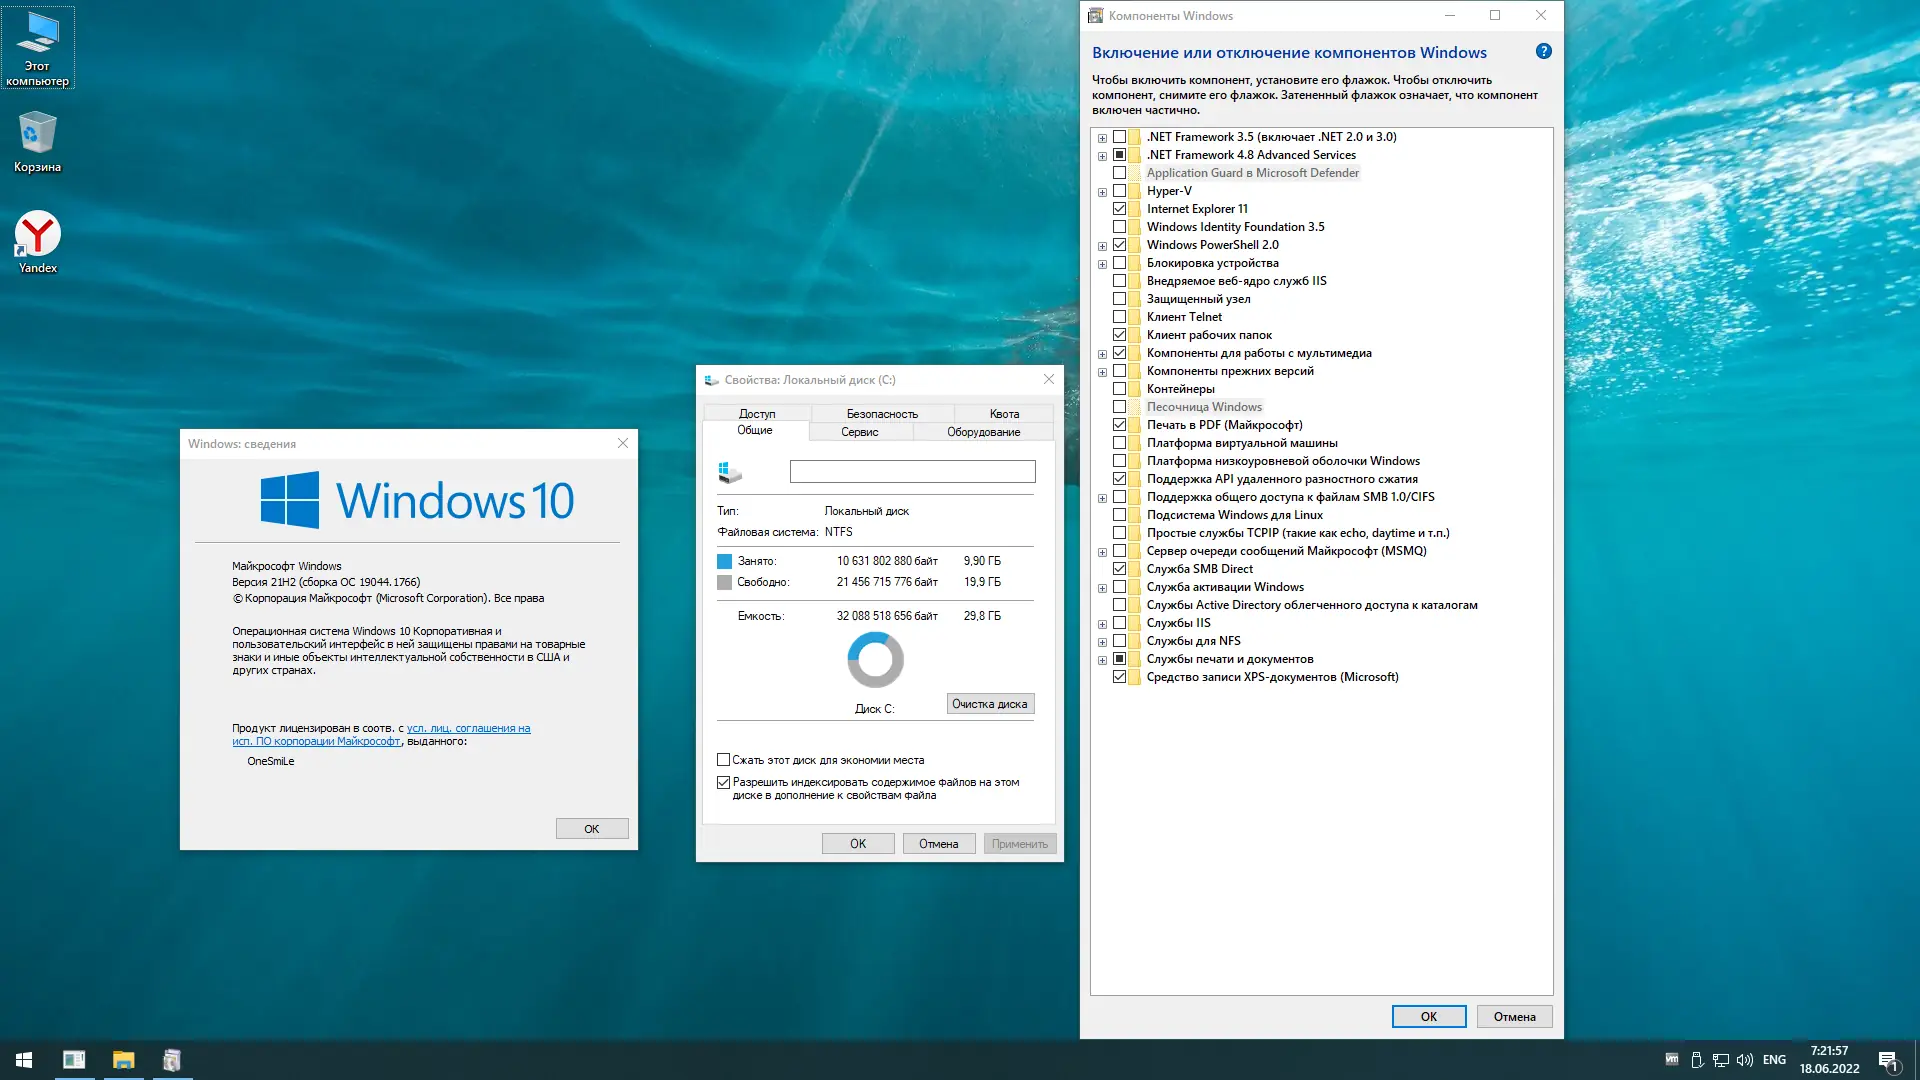This screenshot has width=1920, height=1080.
Task: Check the compress this disk checkbox
Action: tap(723, 760)
